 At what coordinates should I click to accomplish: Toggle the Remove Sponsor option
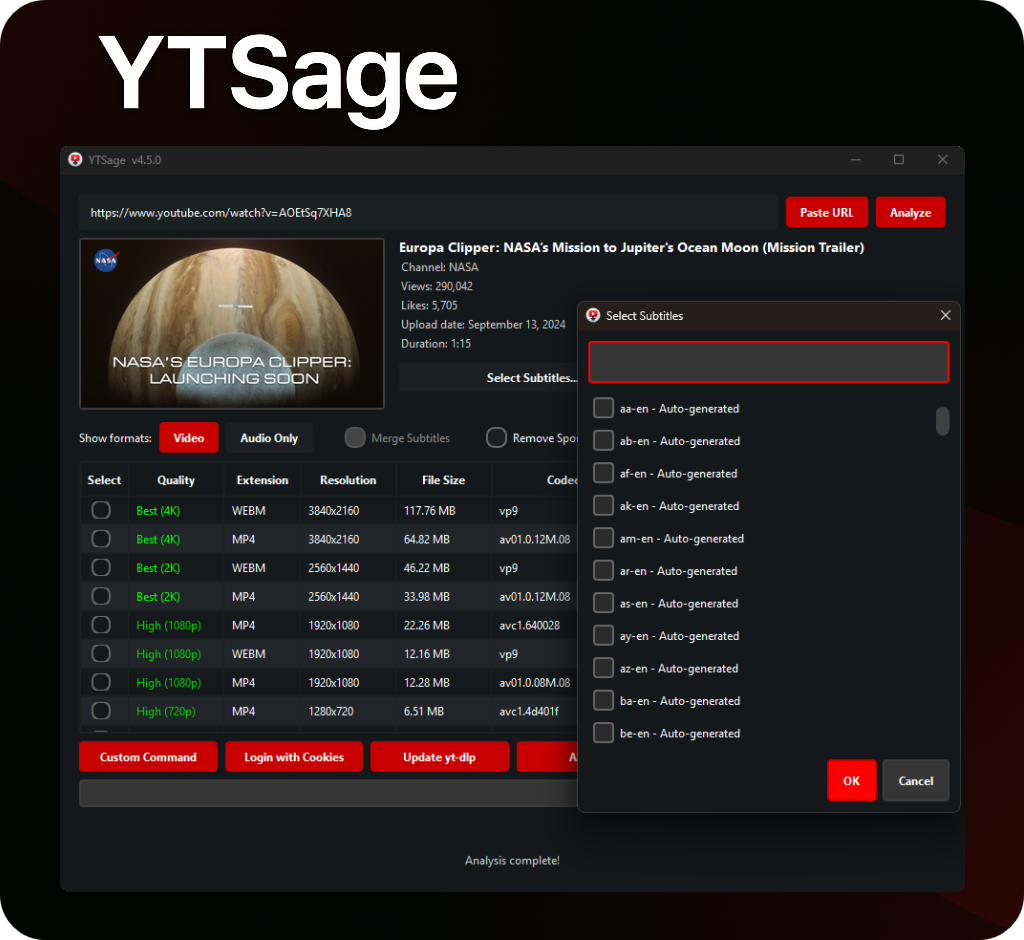pos(496,438)
